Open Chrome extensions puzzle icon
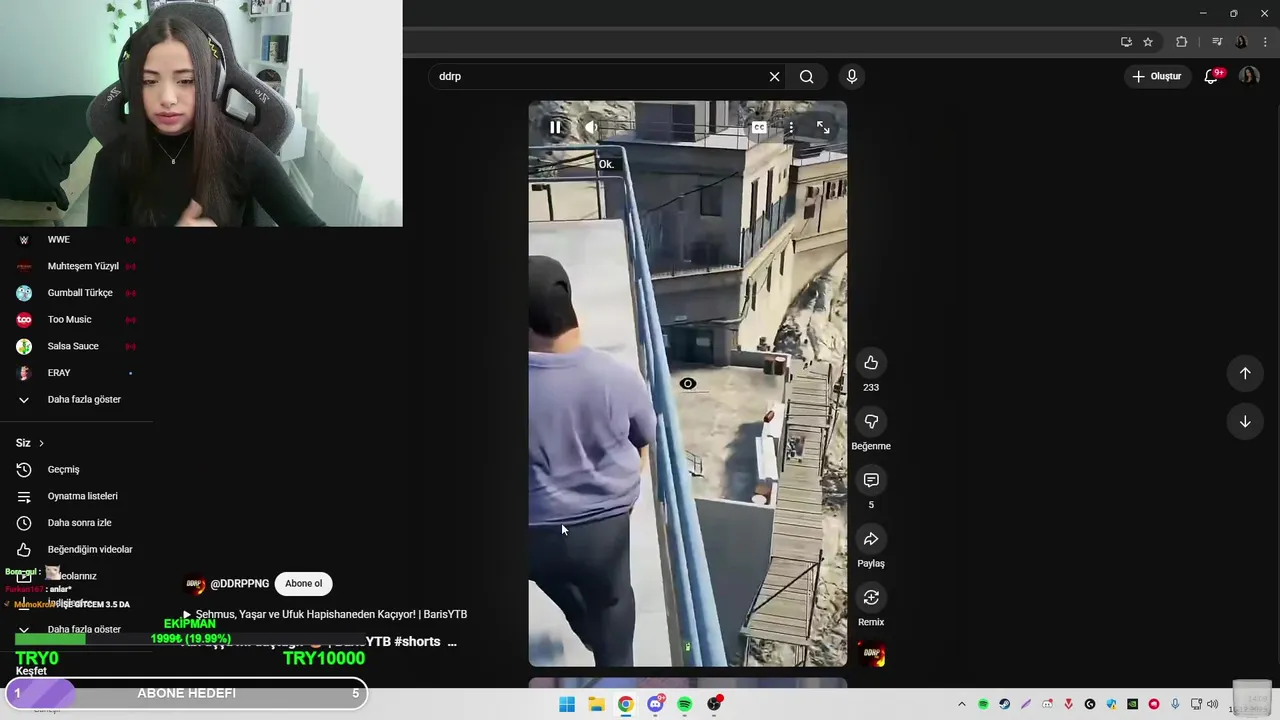This screenshot has width=1280, height=720. [x=1181, y=42]
